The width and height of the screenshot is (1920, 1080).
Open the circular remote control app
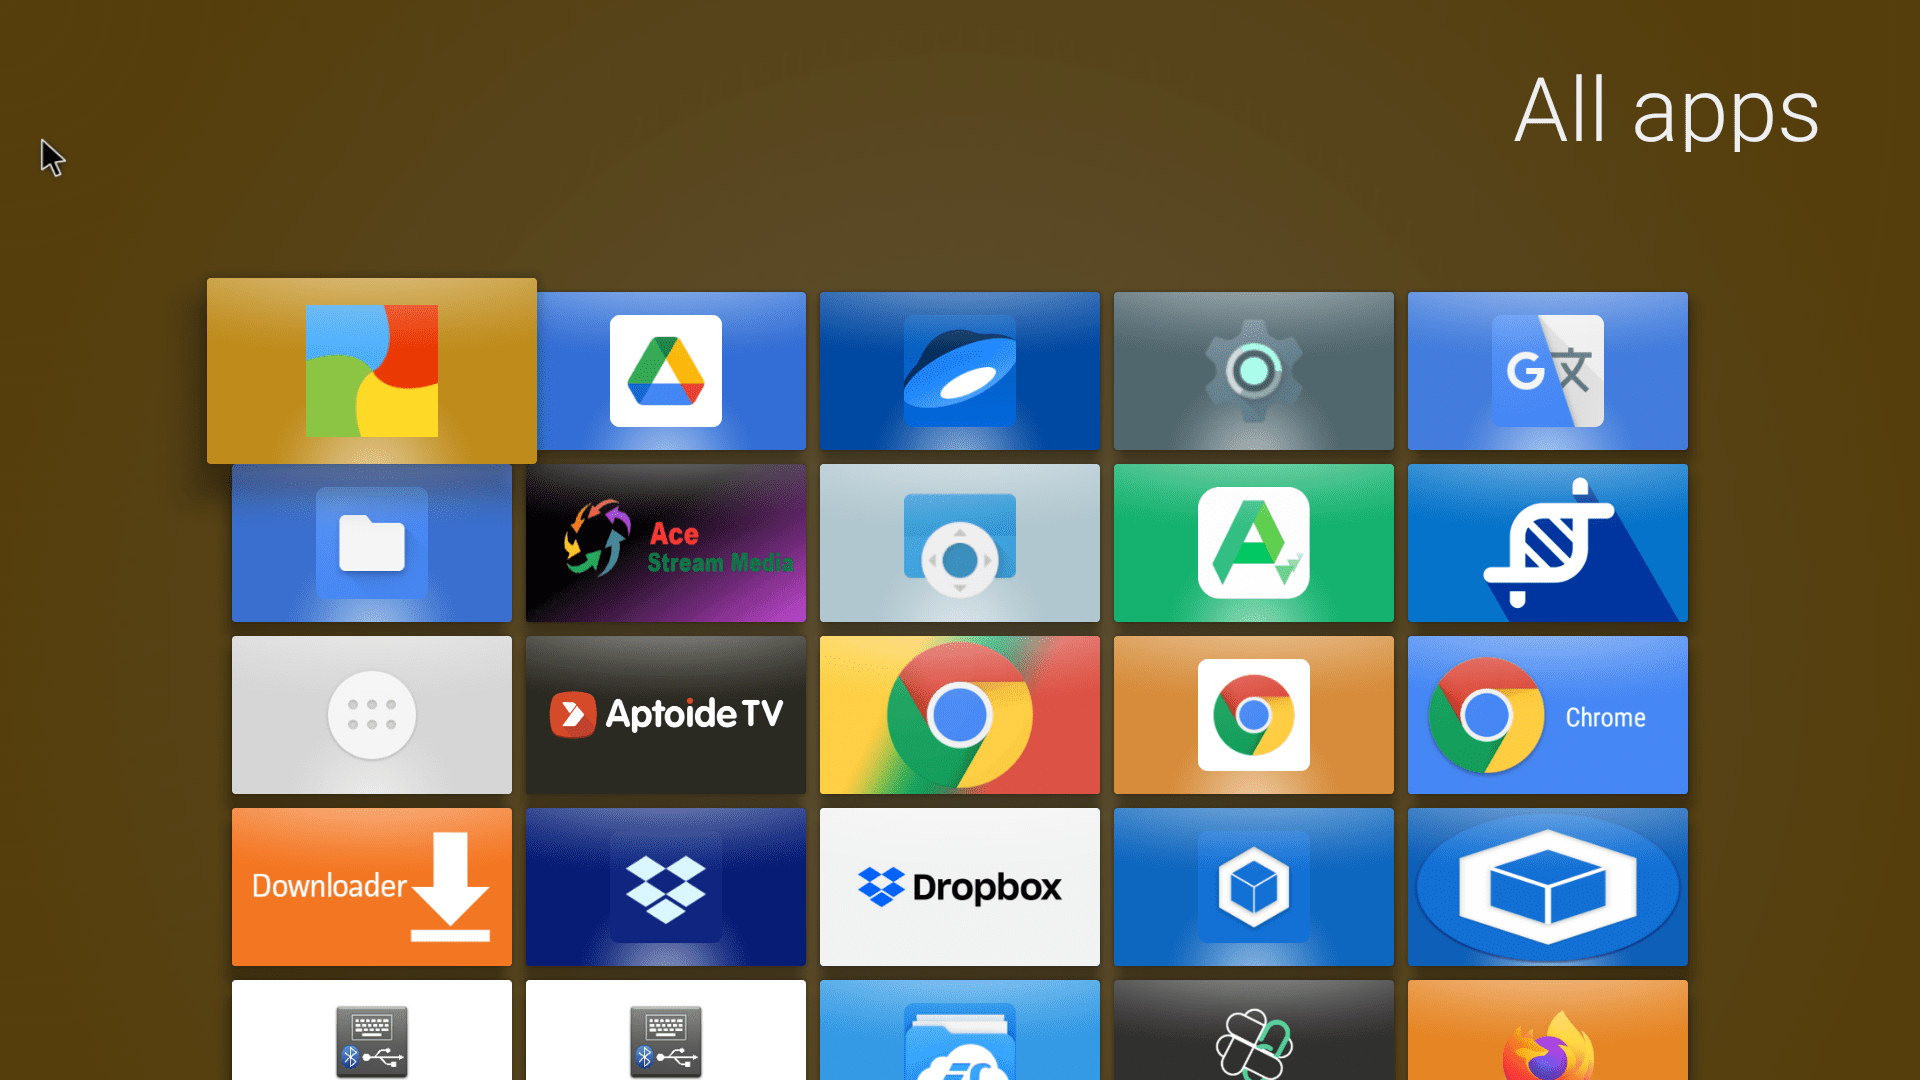(x=959, y=543)
